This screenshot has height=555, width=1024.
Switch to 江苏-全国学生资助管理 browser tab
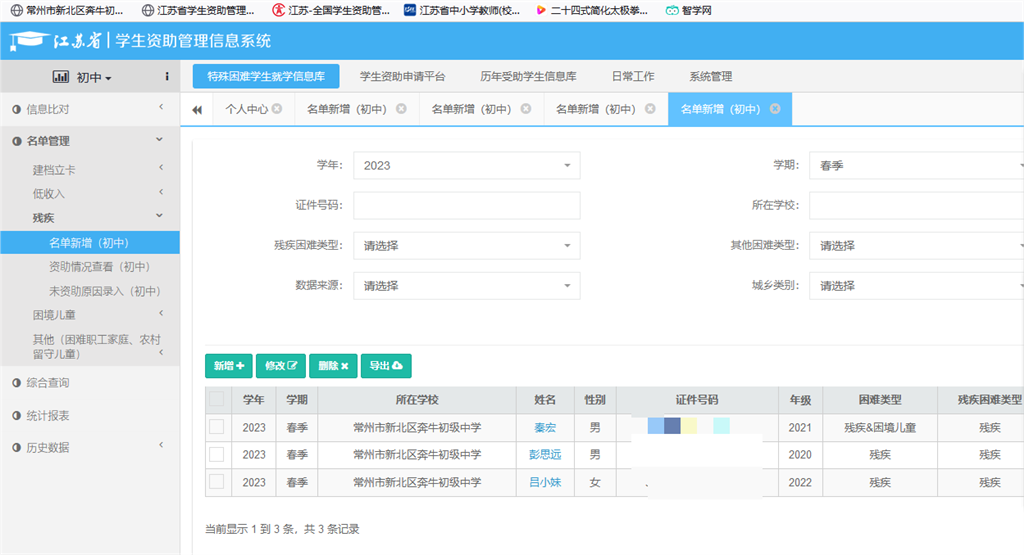[331, 10]
